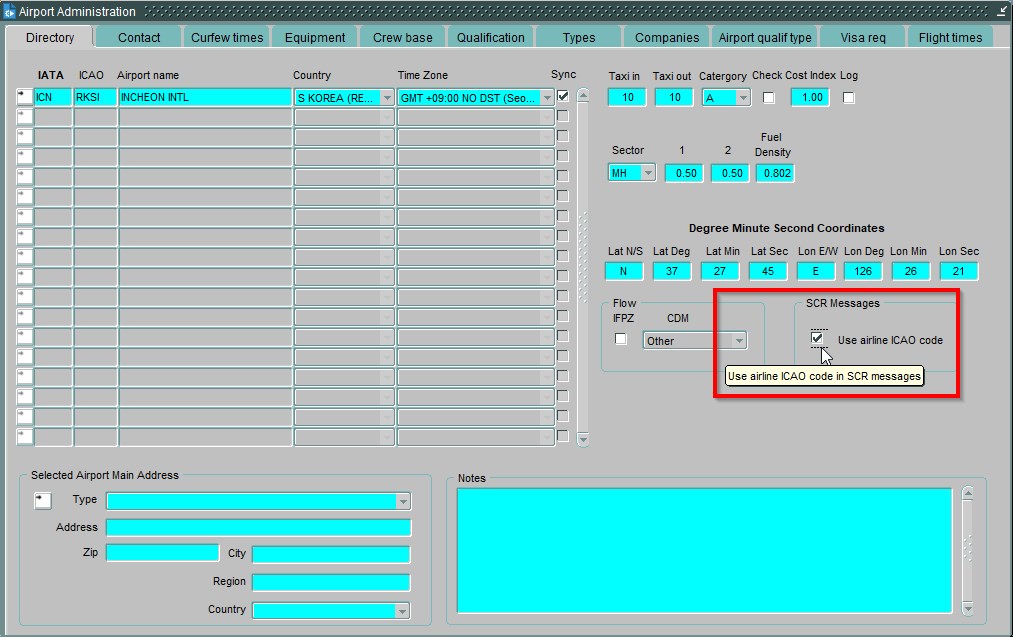Open the Flight times tab
The height and width of the screenshot is (637, 1013).
tap(950, 38)
